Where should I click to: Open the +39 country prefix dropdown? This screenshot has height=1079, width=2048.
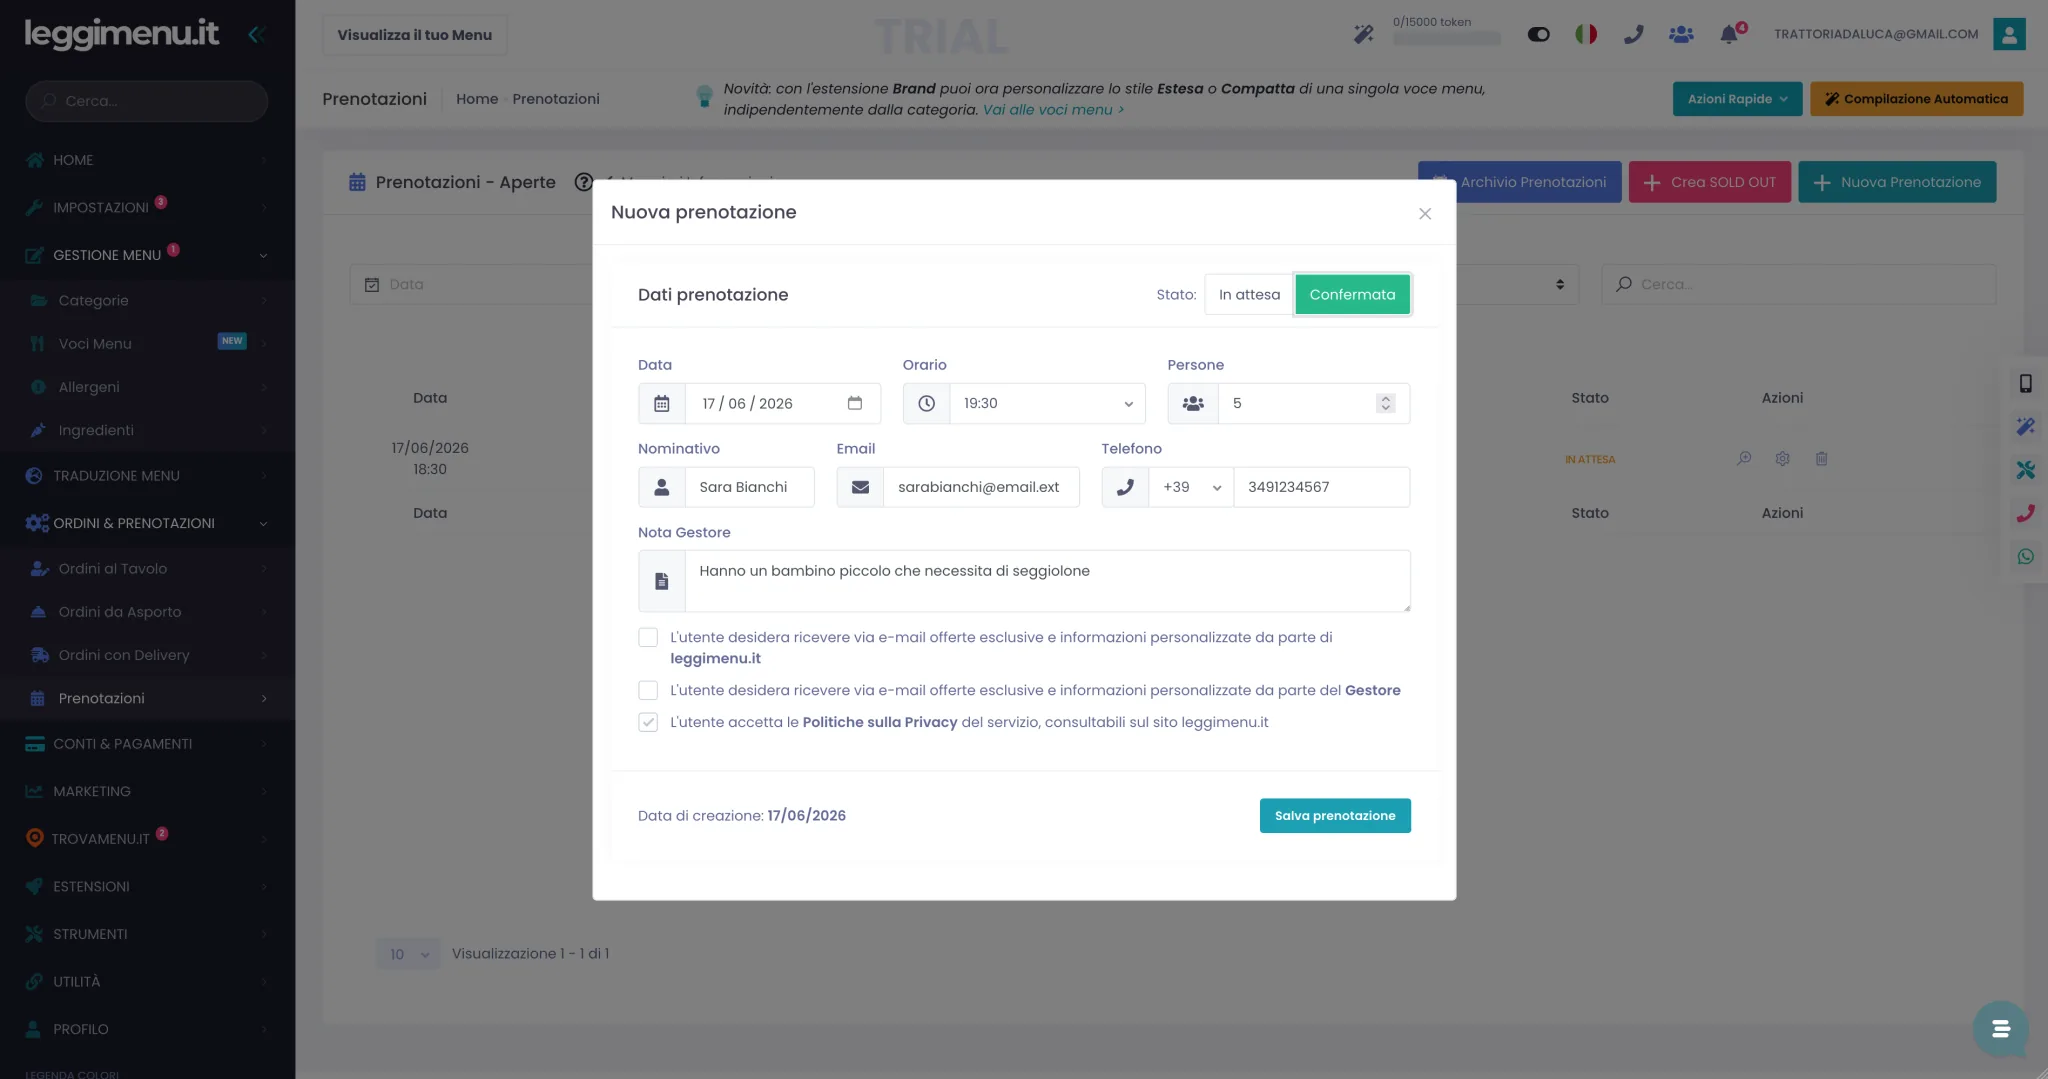(1191, 487)
